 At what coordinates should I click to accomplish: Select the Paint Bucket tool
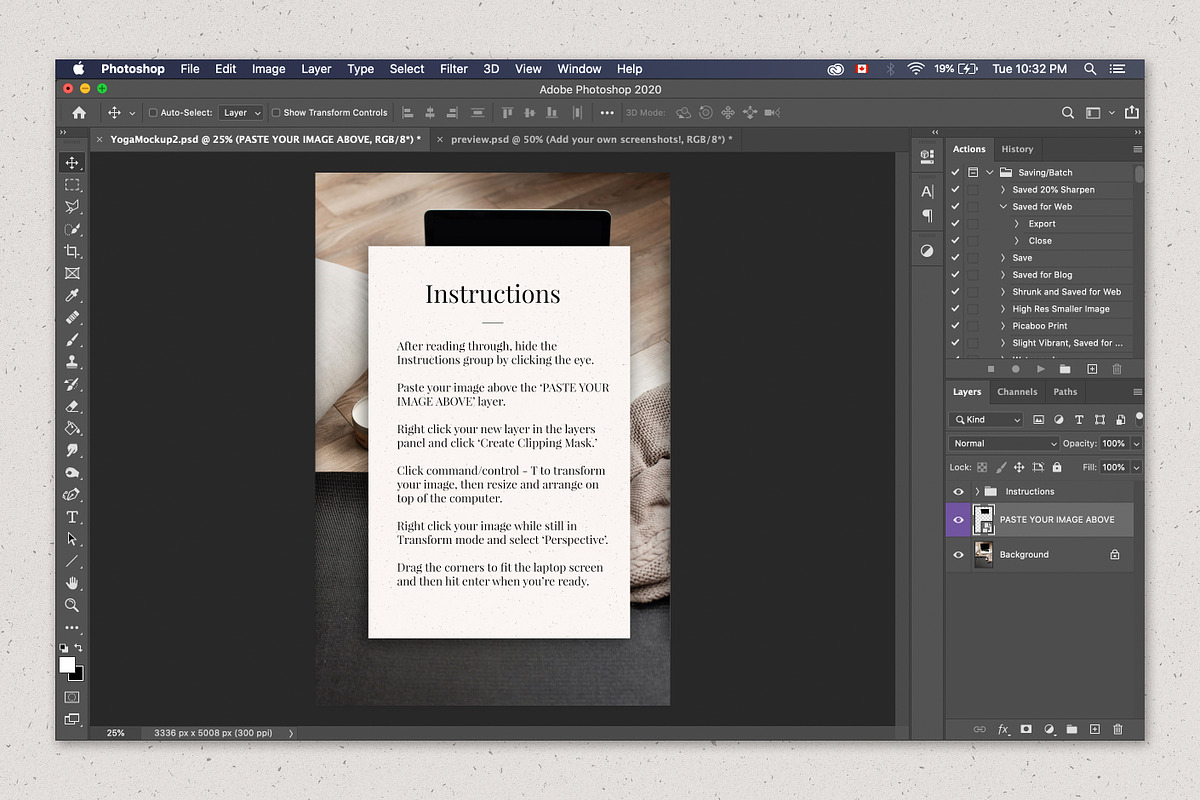pos(72,428)
